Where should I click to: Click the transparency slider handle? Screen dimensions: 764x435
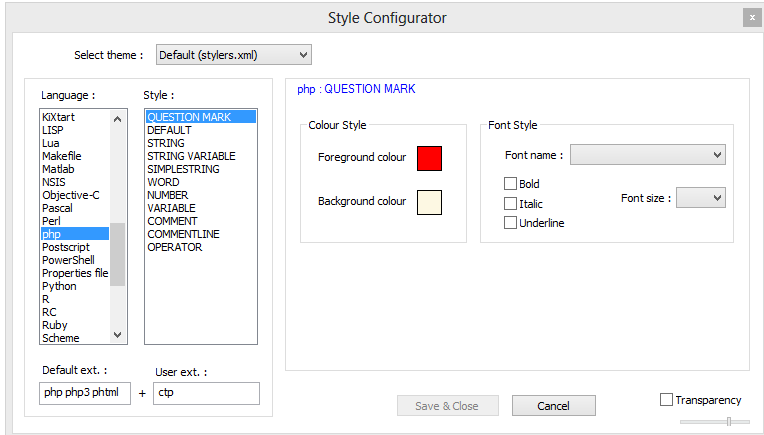[729, 421]
